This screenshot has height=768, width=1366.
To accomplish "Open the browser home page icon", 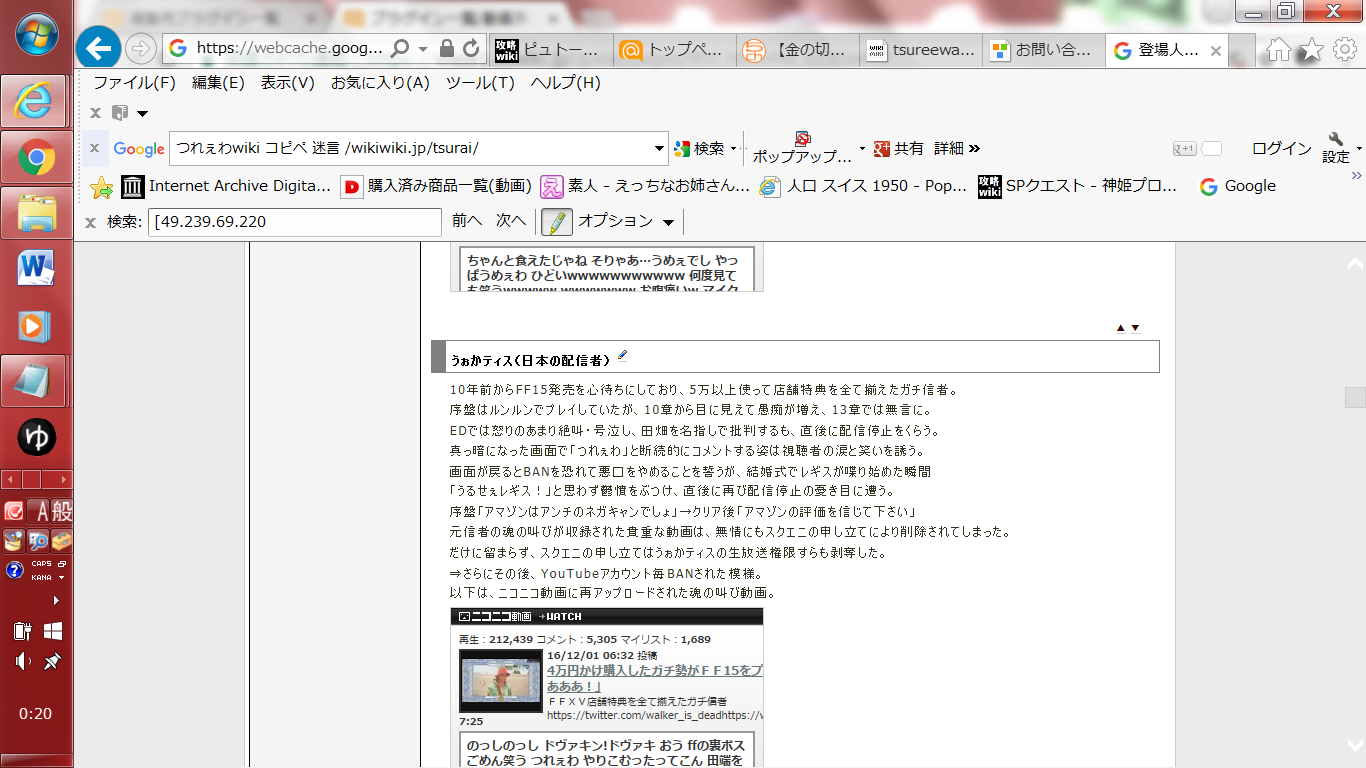I will pyautogui.click(x=1279, y=49).
